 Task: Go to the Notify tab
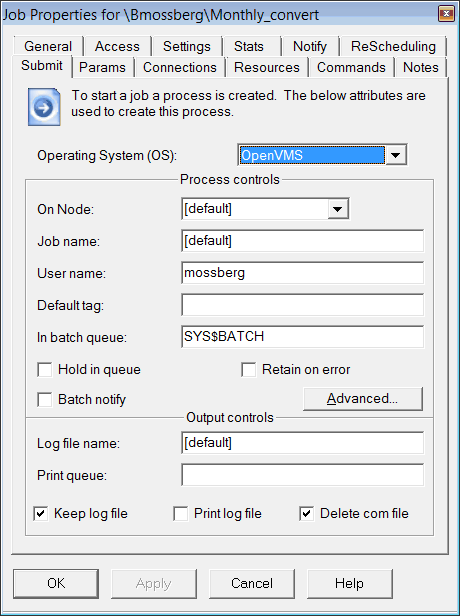pos(310,46)
